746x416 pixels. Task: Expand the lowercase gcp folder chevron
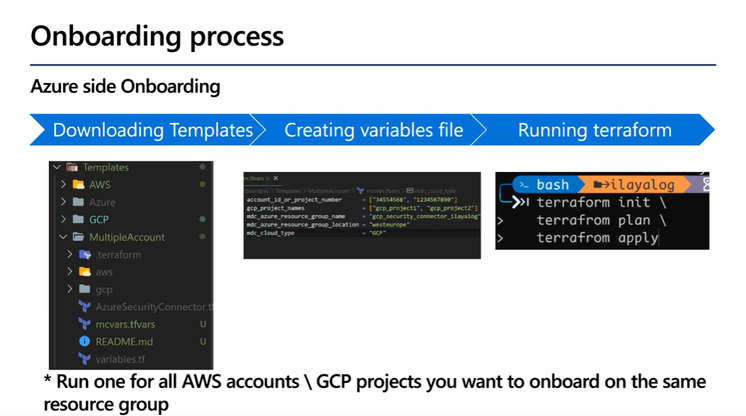coord(71,289)
